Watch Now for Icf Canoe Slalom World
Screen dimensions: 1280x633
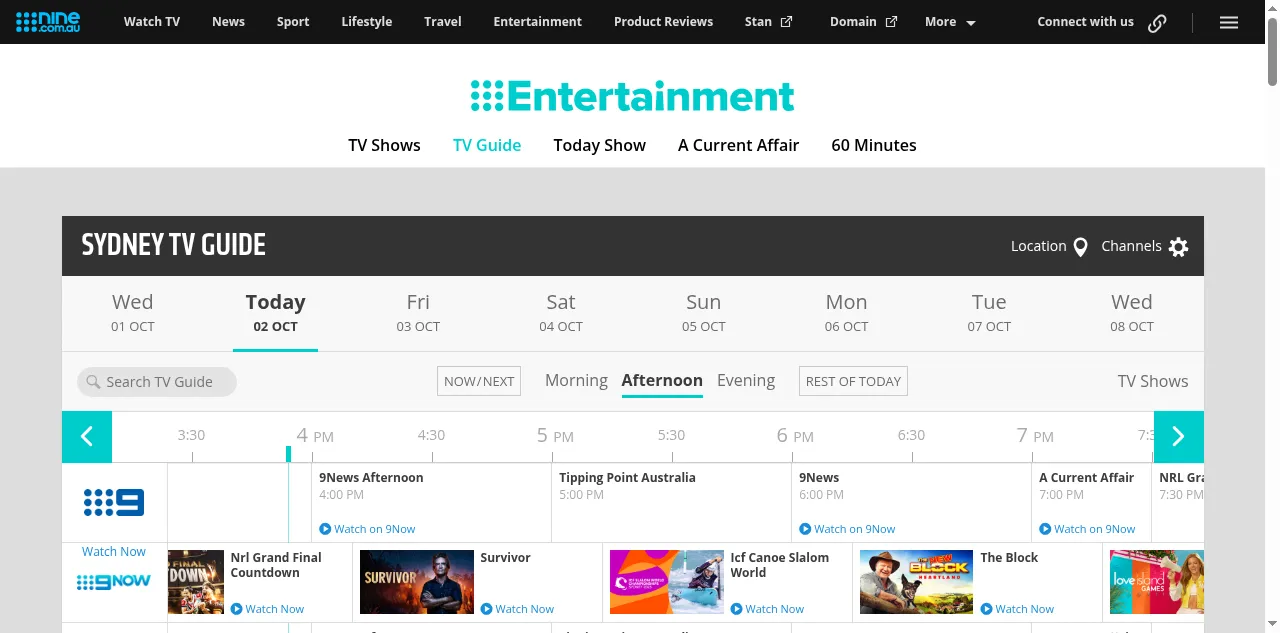click(x=767, y=609)
